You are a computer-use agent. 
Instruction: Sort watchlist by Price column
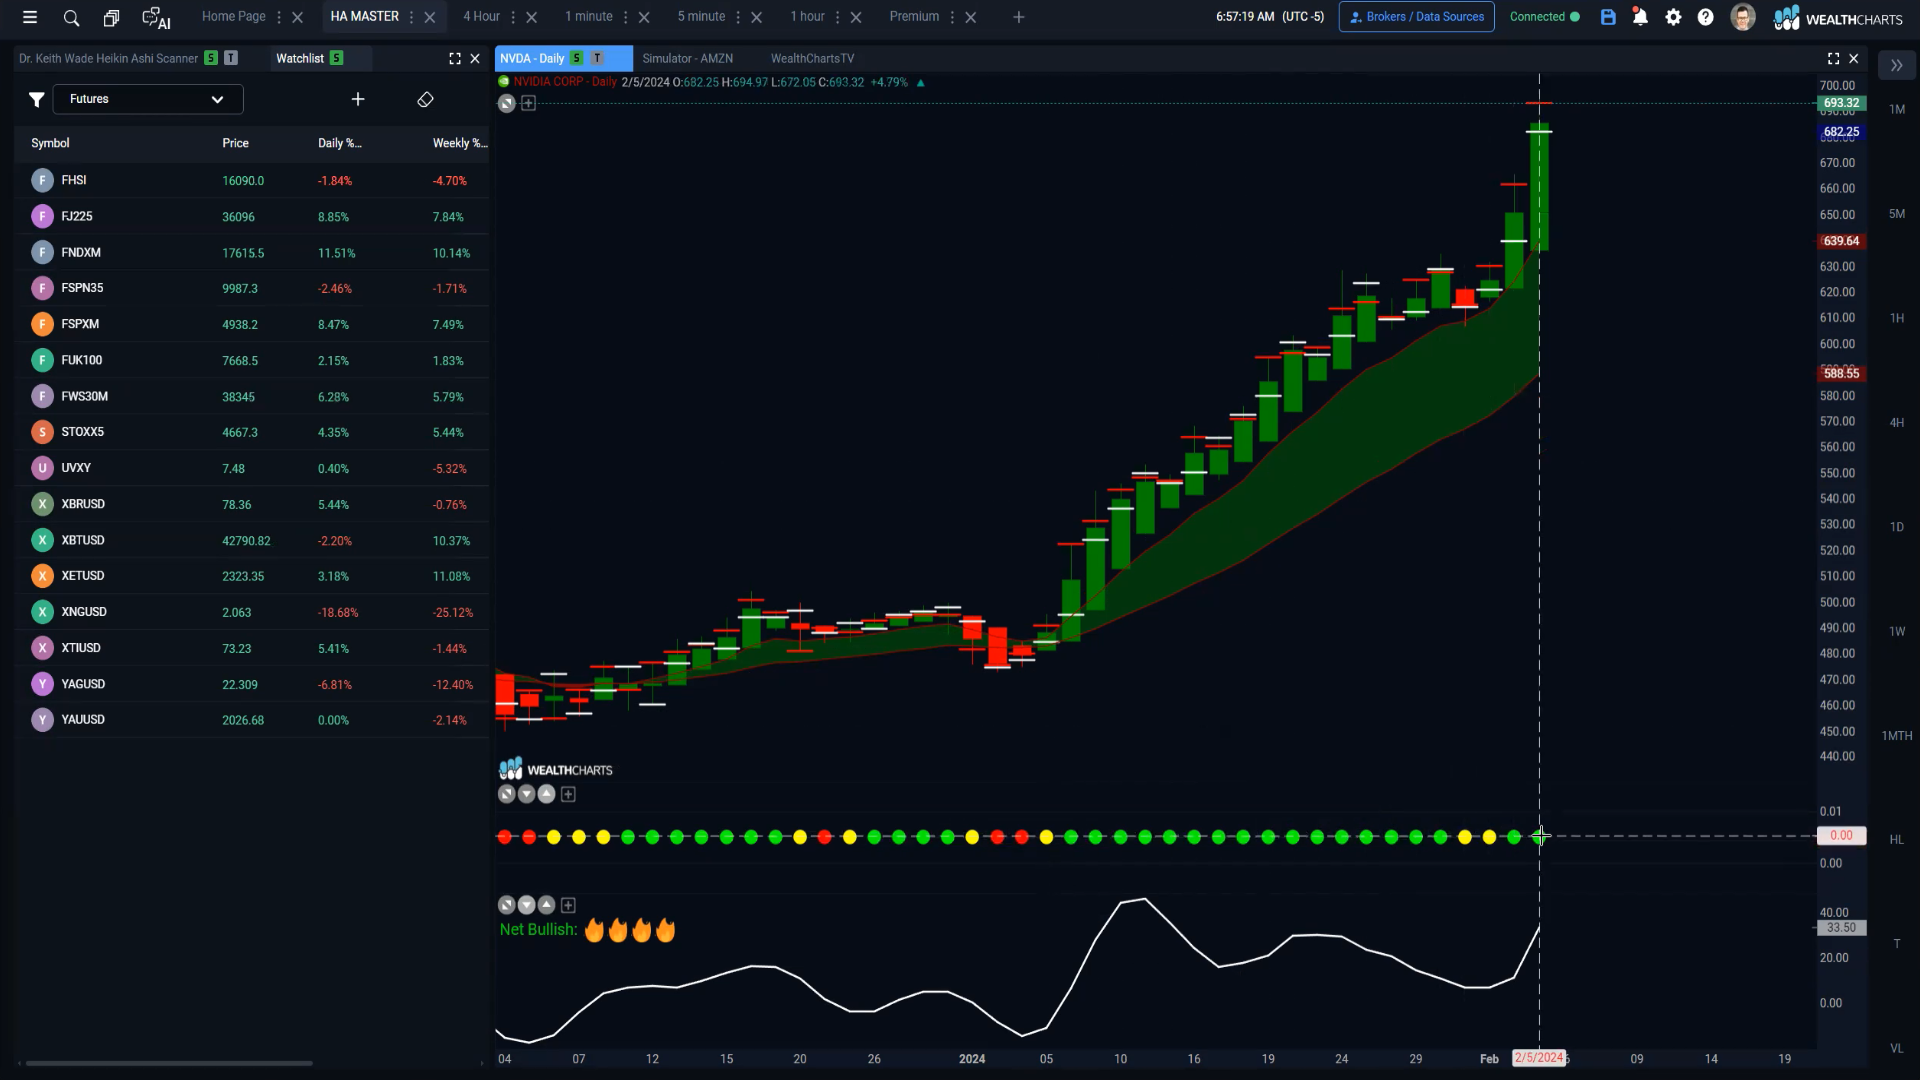coord(236,143)
